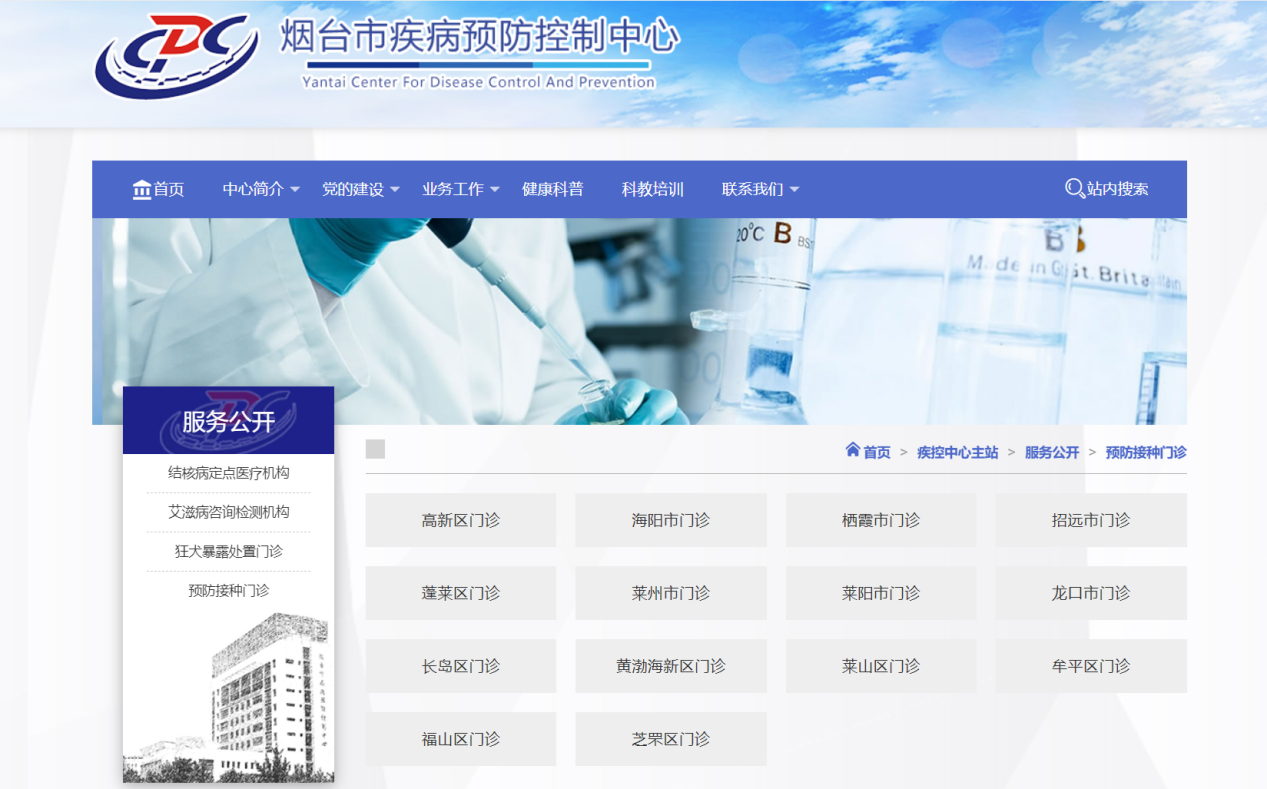
Task: Open the 黄渤海新区门诊 button
Action: (670, 666)
